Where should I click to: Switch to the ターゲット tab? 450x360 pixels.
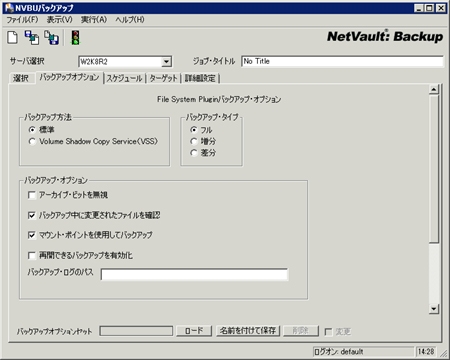tap(163, 78)
